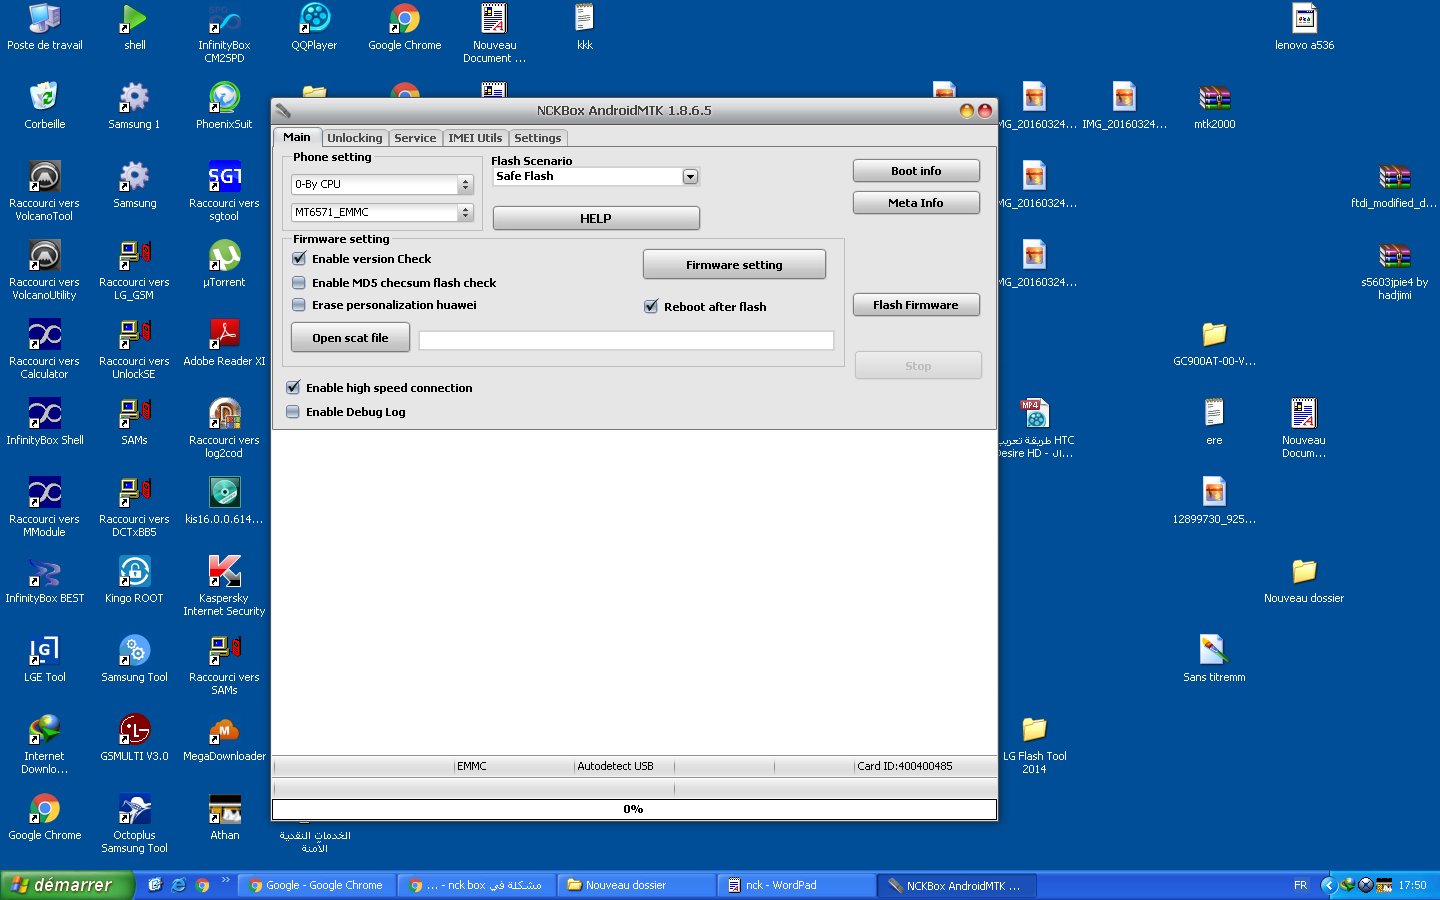The image size is (1440, 900).
Task: Open the Service tab
Action: [415, 138]
